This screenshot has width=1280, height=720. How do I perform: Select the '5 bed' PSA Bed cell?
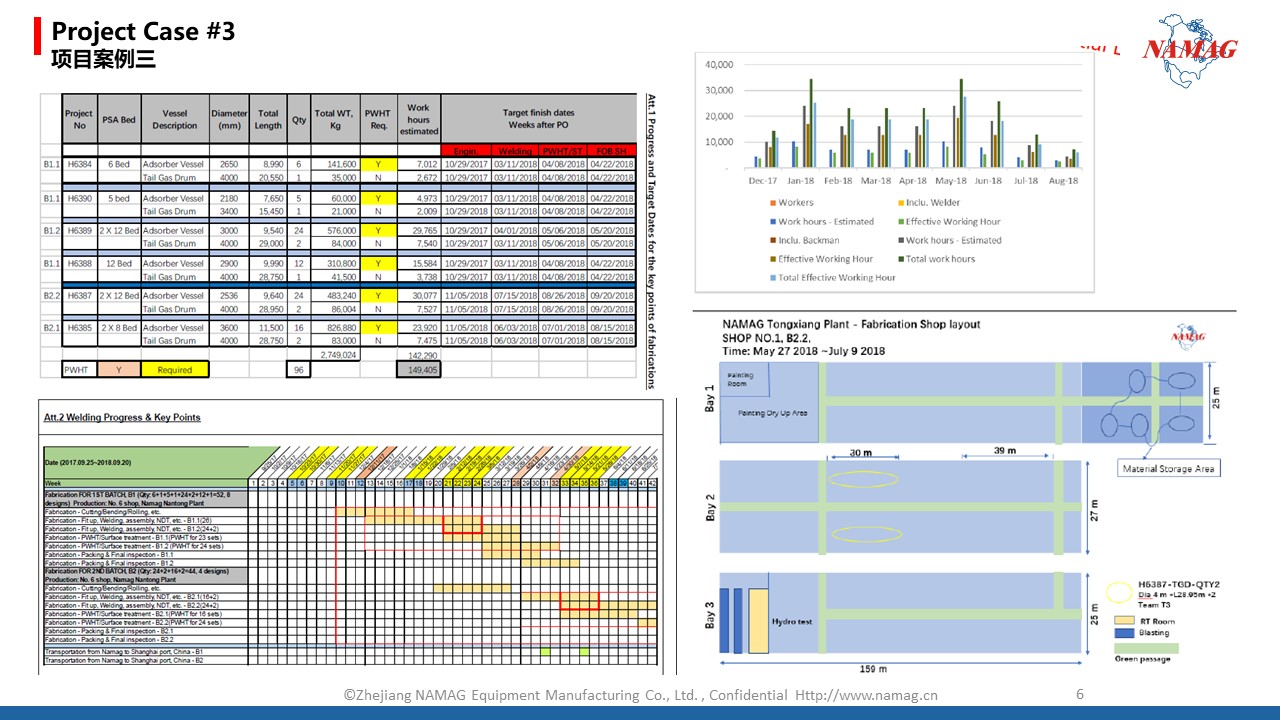[118, 198]
